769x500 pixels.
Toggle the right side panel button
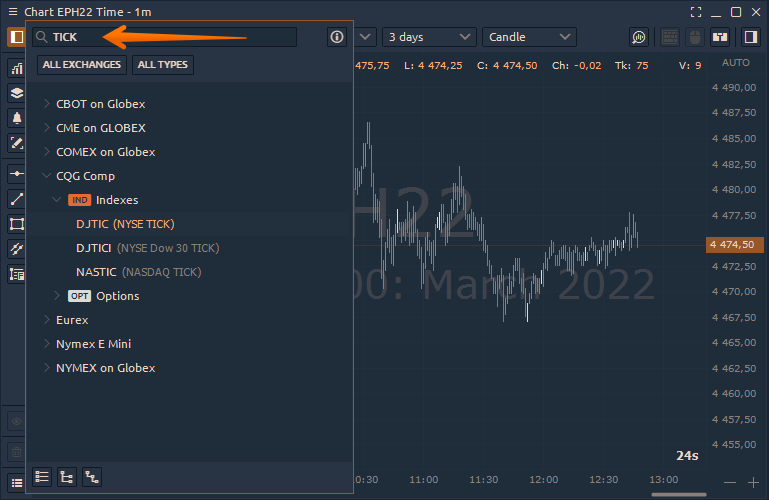(751, 37)
